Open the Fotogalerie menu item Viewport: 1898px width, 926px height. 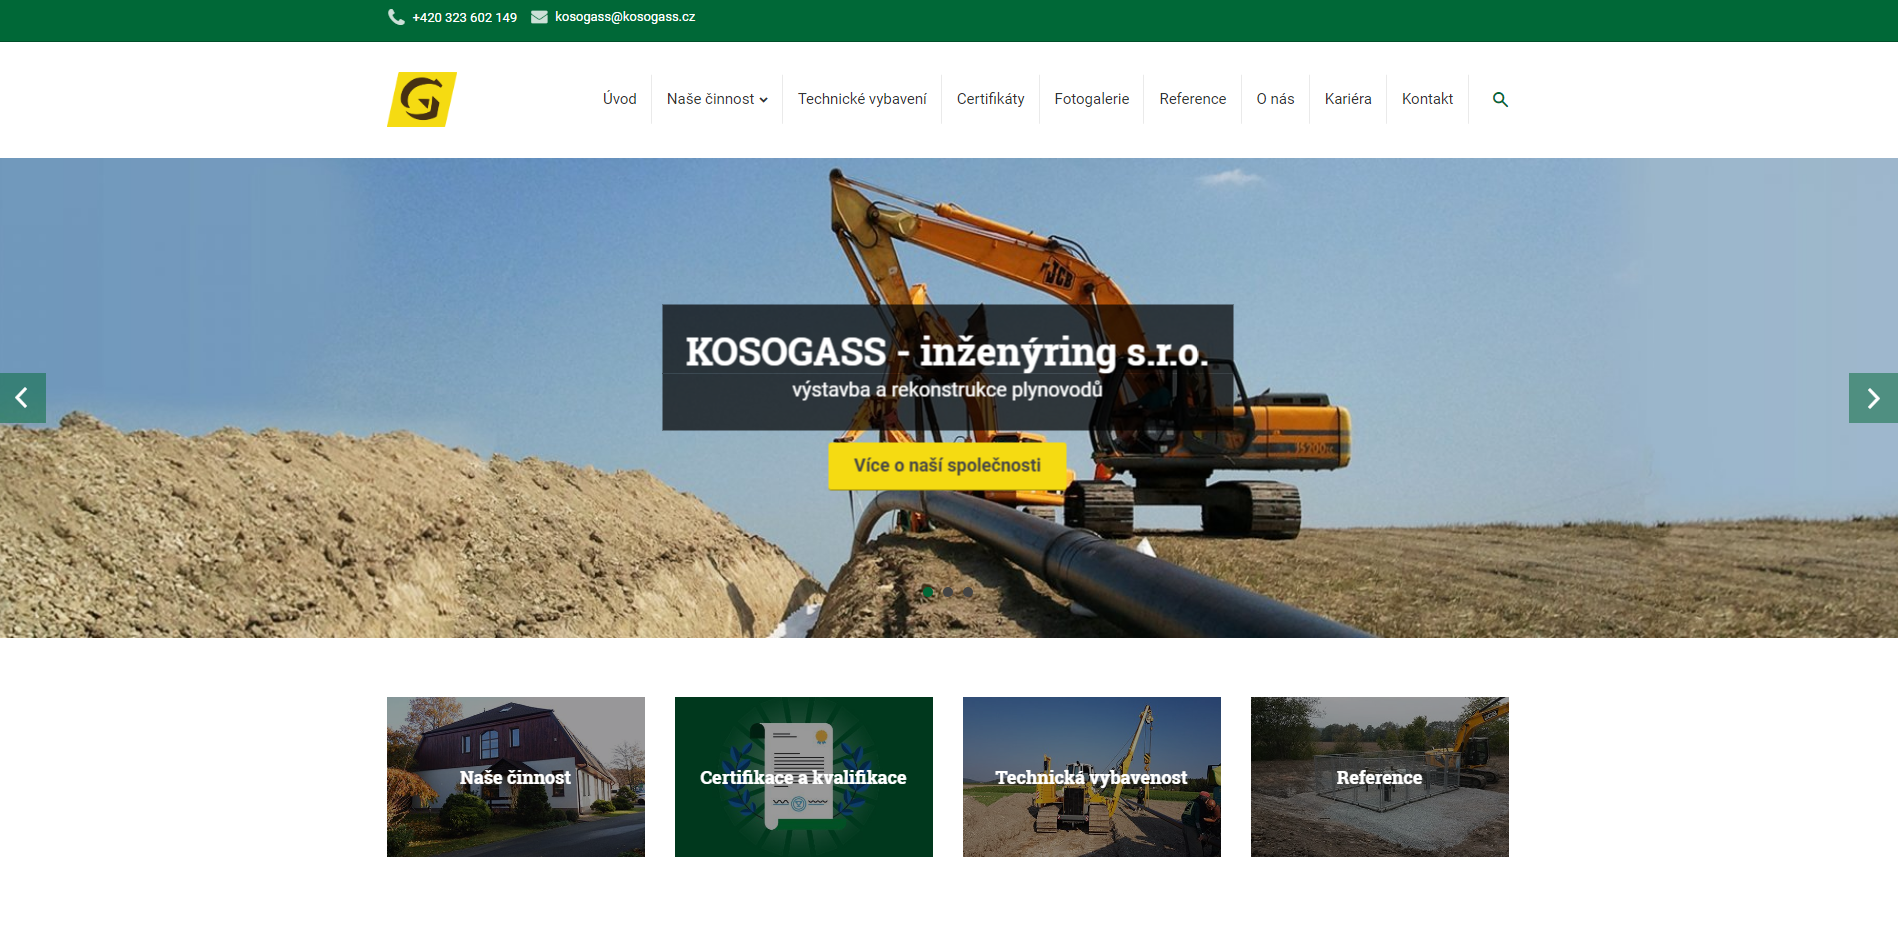click(1092, 99)
